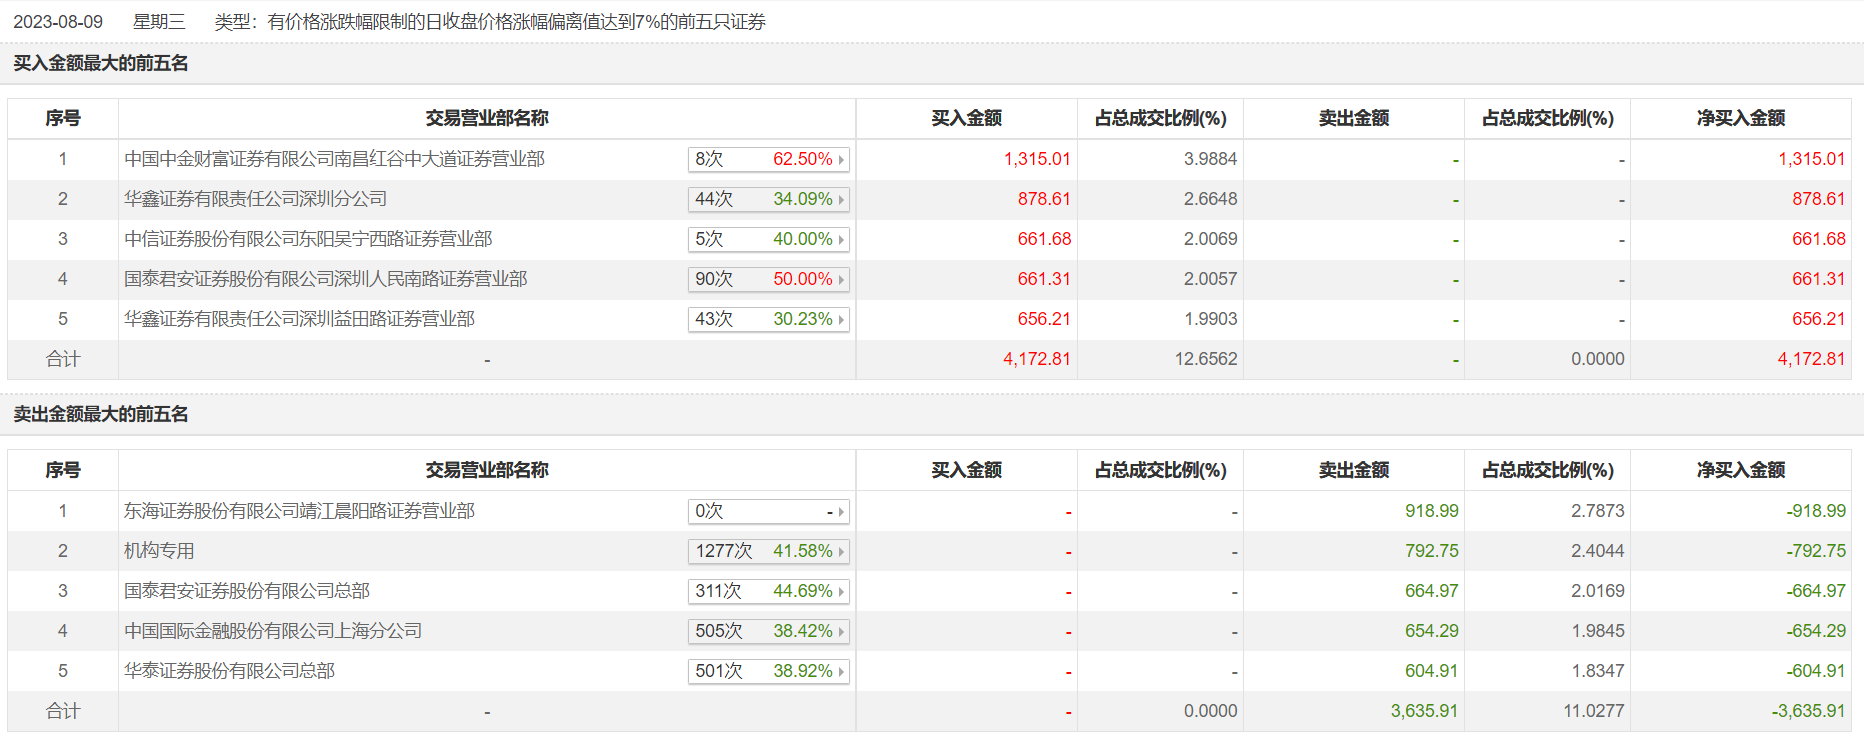Open 国泰君安证券深圳人民南路证券营业部 link
This screenshot has height=741, width=1864.
click(x=325, y=279)
